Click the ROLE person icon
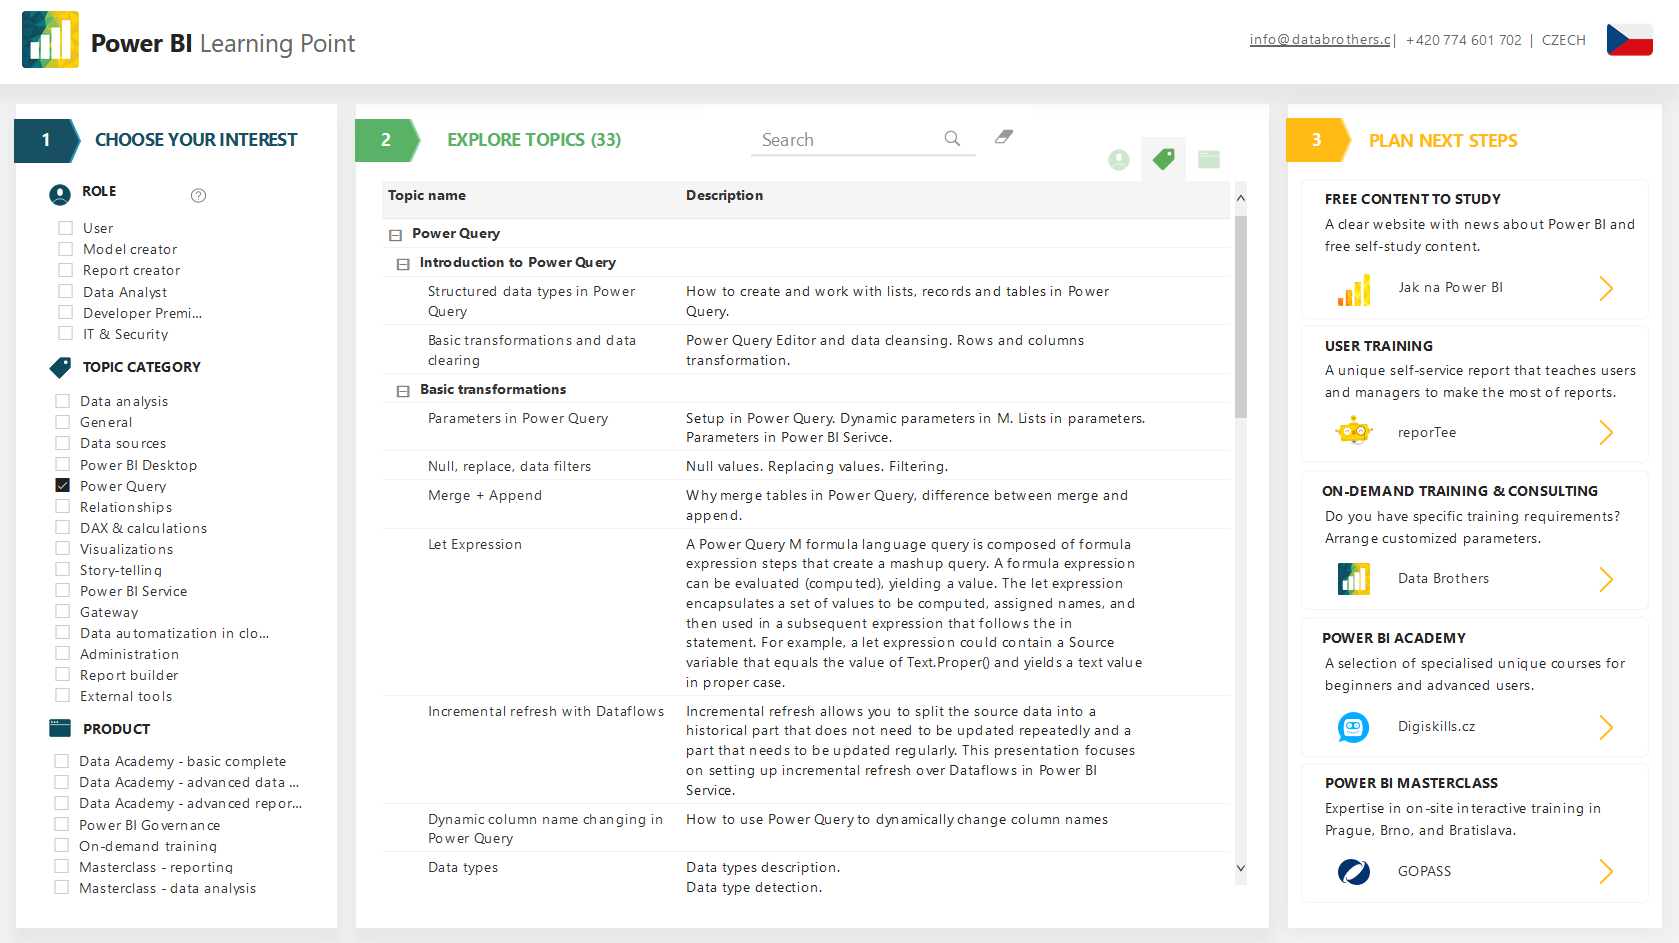This screenshot has height=943, width=1679. pos(60,194)
